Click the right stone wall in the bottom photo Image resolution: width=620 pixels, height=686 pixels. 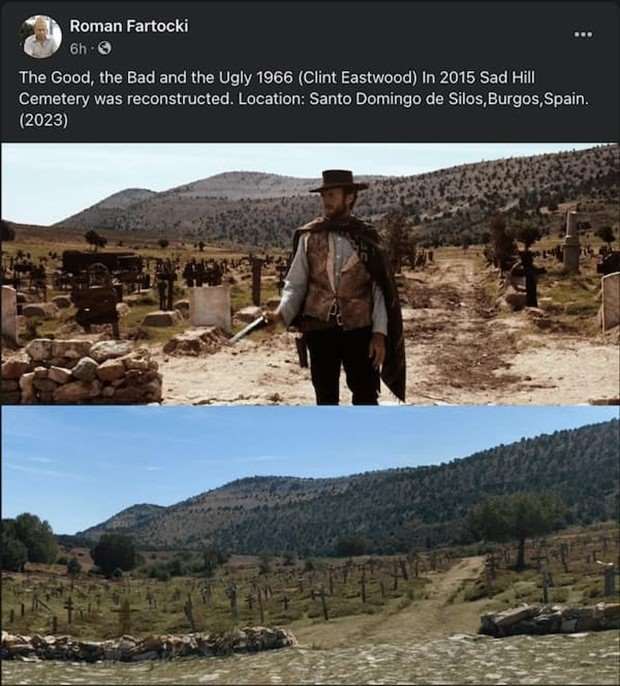[x=550, y=619]
